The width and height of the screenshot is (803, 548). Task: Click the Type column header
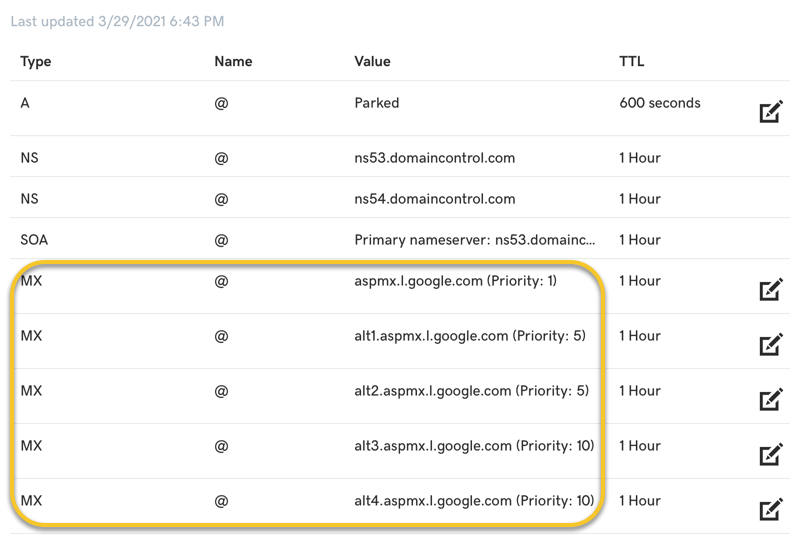(36, 61)
